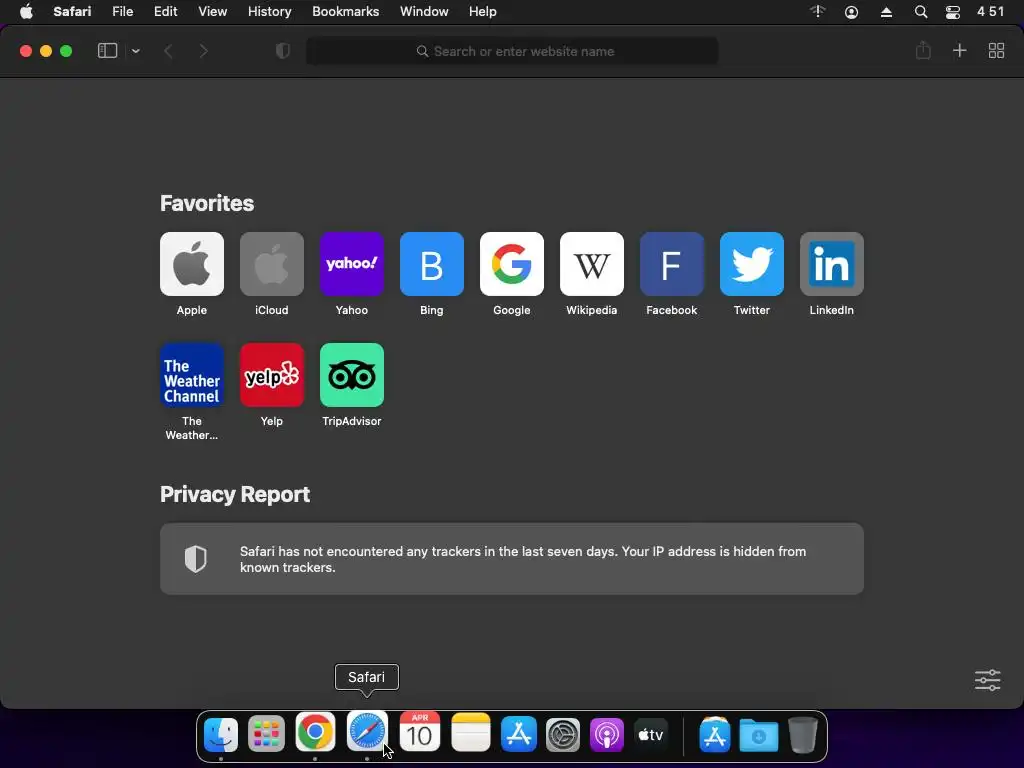Open the Yelp favorite tile
The width and height of the screenshot is (1024, 768).
point(272,375)
